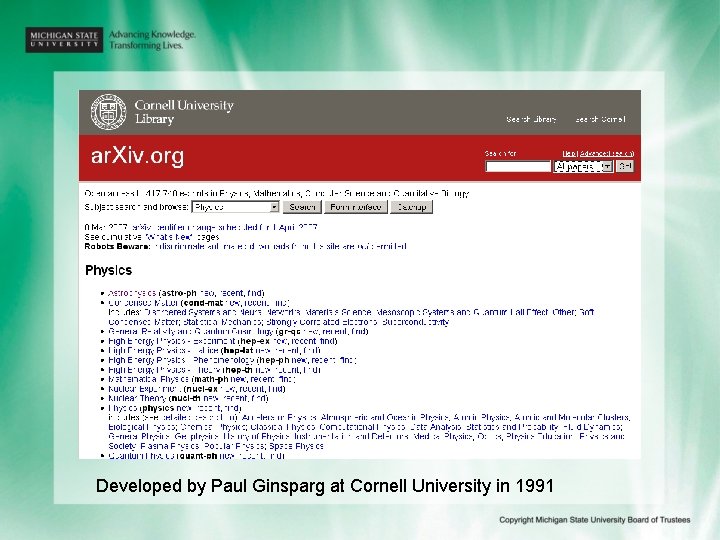
Task: Open the Nuclear Experiment link
Action: click(145, 389)
